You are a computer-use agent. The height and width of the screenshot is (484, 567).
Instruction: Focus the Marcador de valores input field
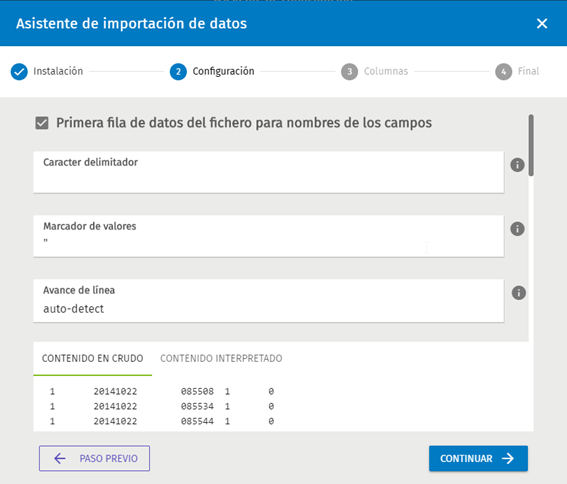(268, 236)
